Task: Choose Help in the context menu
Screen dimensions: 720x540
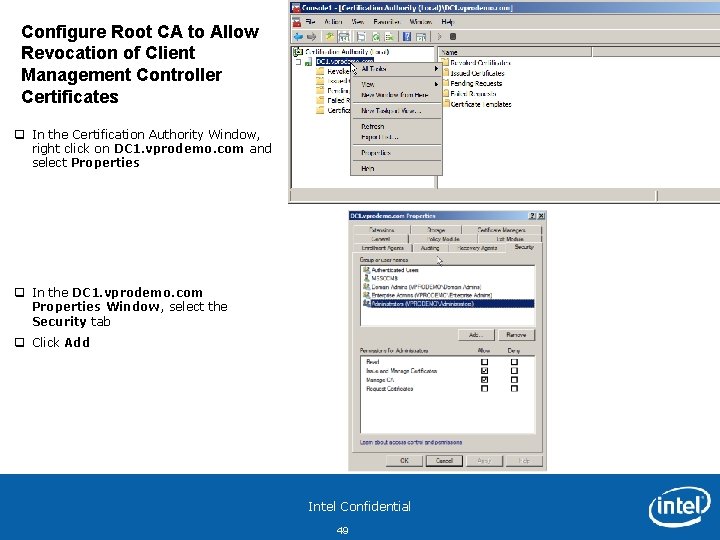Action: pos(396,169)
